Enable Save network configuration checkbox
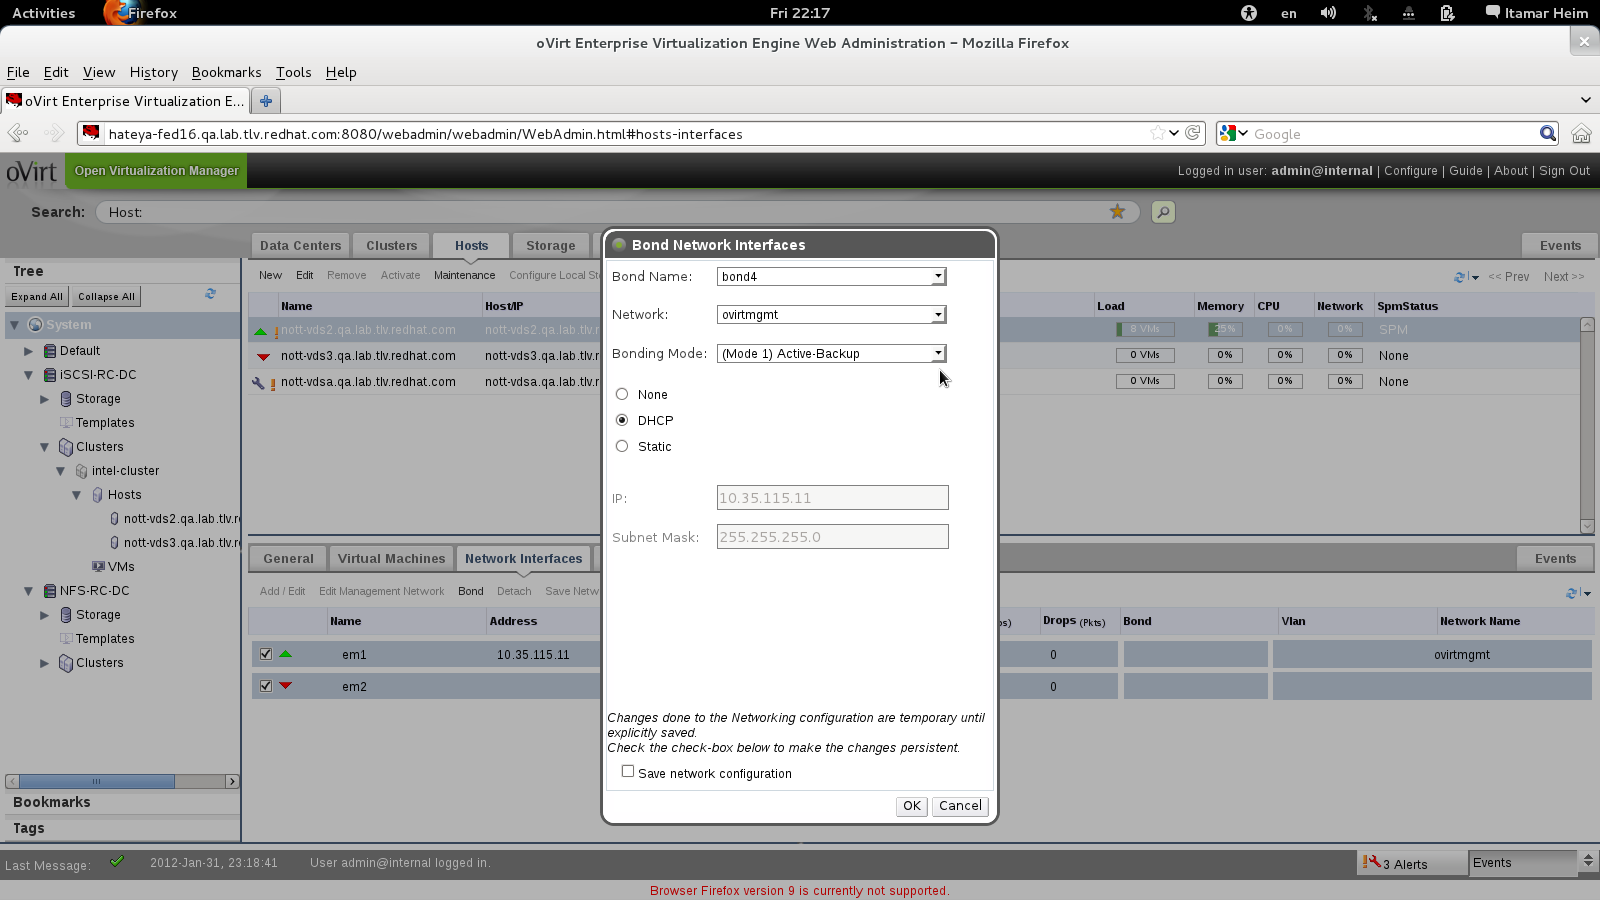Image resolution: width=1600 pixels, height=900 pixels. click(x=628, y=771)
